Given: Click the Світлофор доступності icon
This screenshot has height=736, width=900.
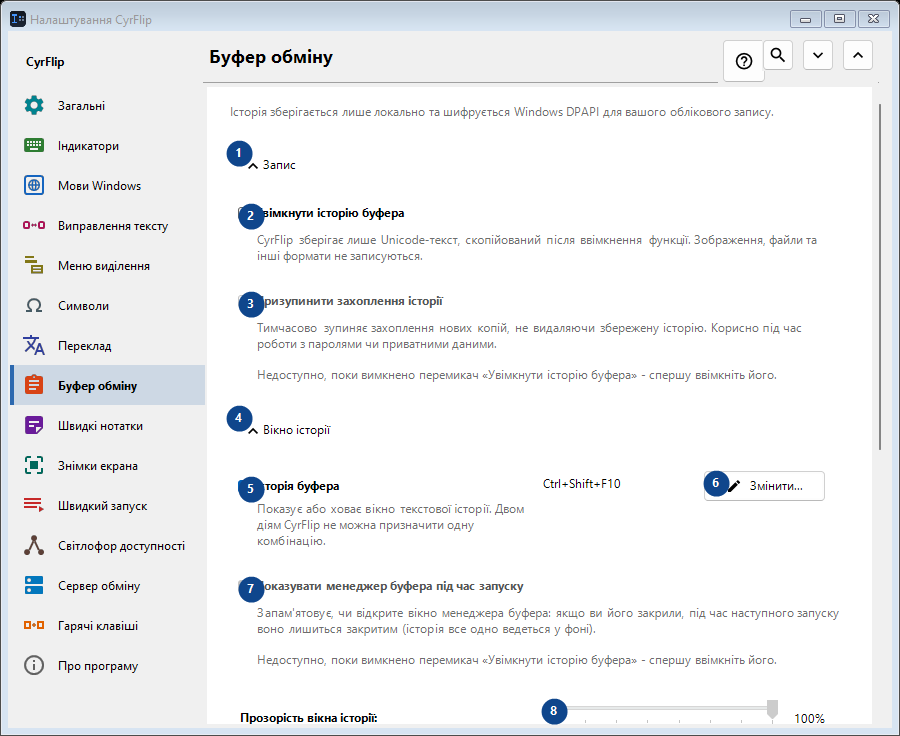Looking at the screenshot, I should [x=34, y=545].
